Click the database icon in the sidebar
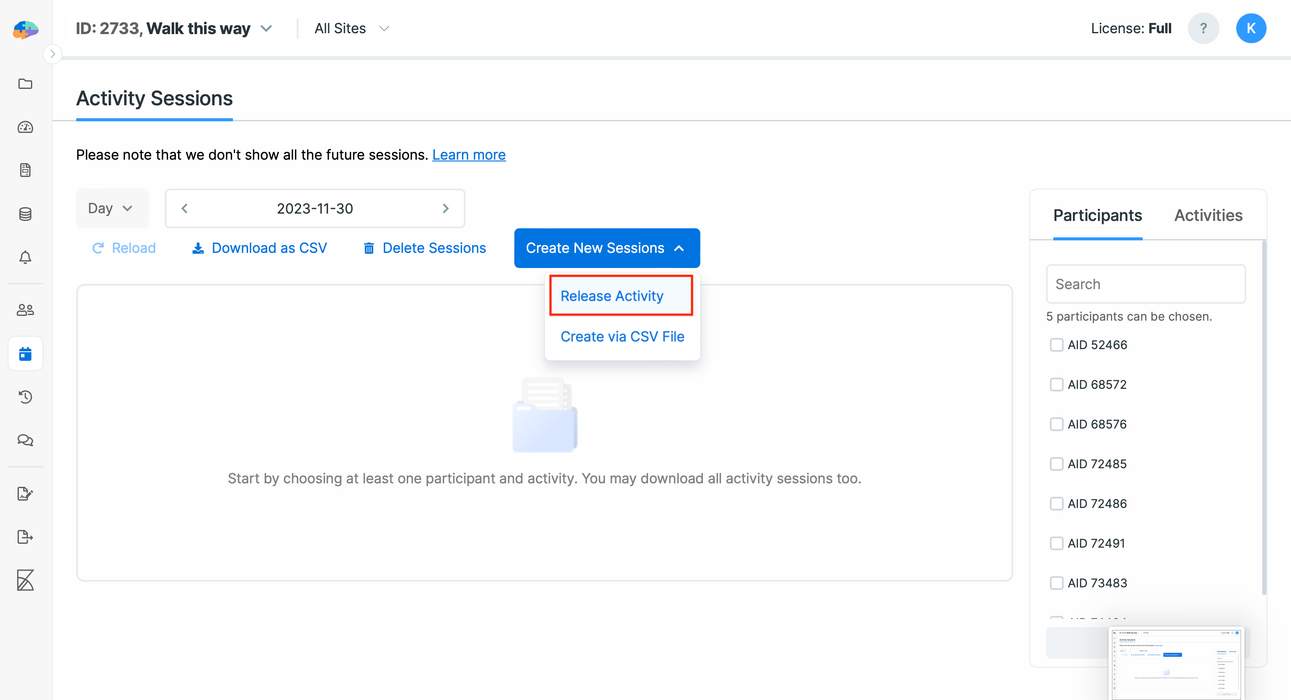The width and height of the screenshot is (1291, 700). click(25, 214)
